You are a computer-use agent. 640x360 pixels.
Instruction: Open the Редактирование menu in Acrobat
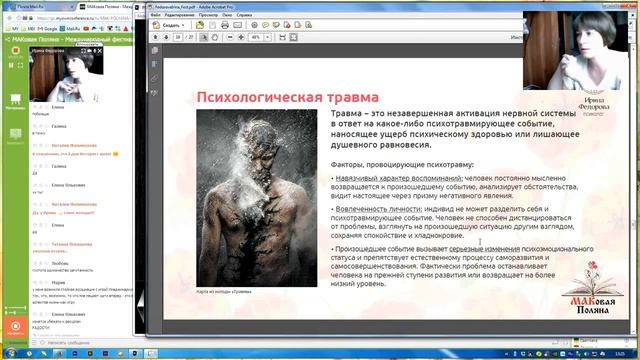(x=179, y=15)
